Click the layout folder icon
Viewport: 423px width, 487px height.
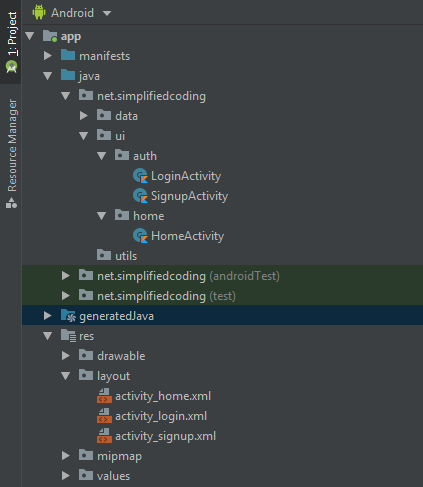[86, 375]
